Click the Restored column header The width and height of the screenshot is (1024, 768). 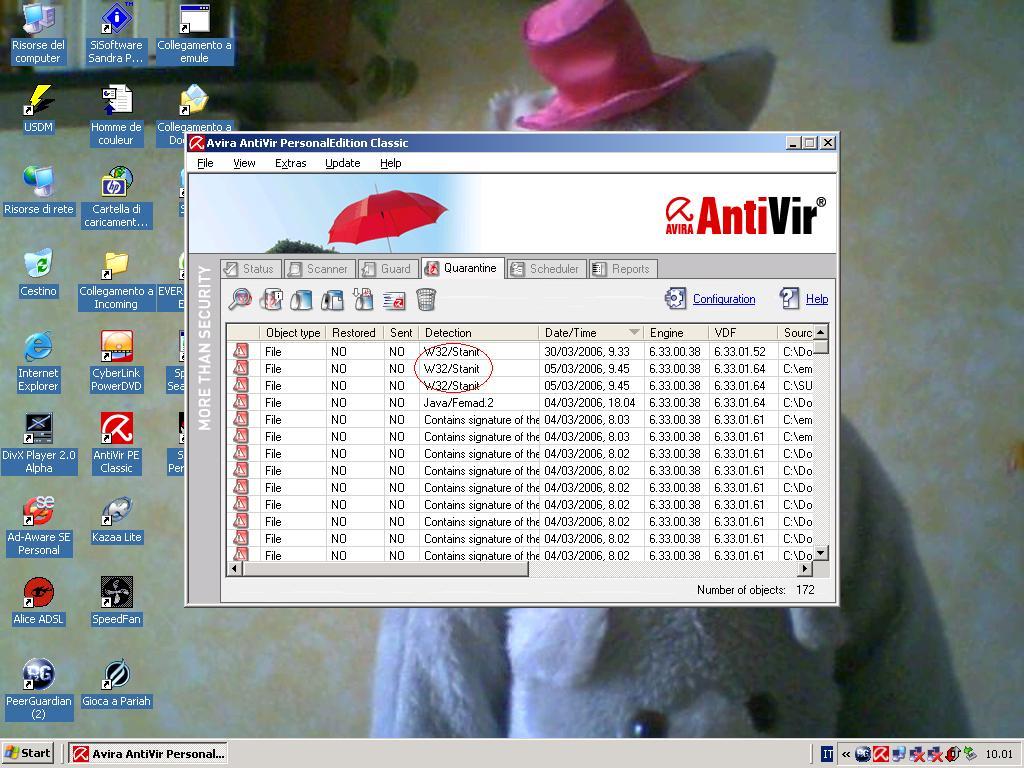click(353, 333)
